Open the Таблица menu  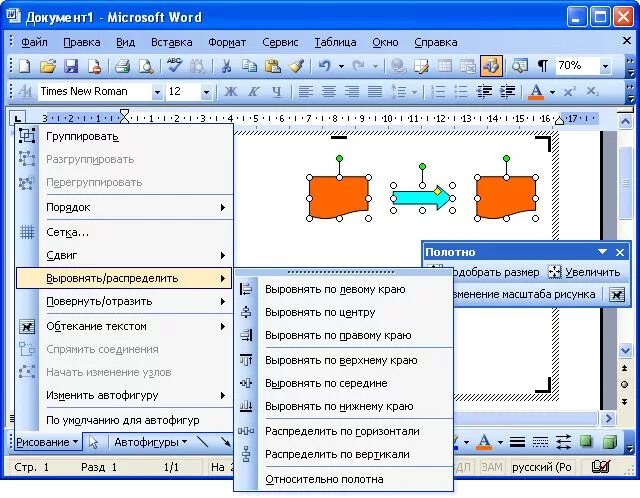[x=335, y=42]
